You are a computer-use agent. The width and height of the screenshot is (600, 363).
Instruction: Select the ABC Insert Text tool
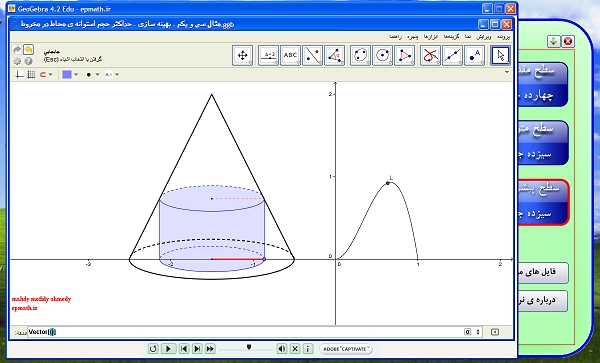290,55
